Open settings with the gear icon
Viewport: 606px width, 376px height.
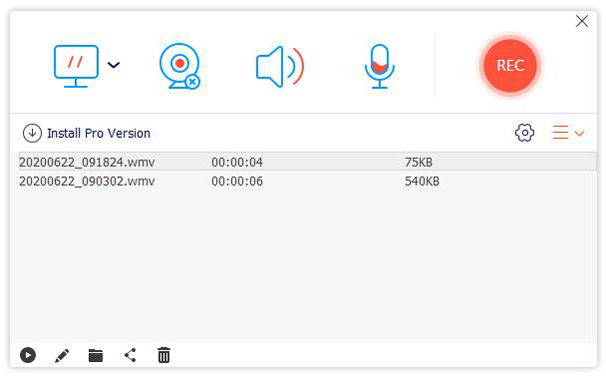click(x=524, y=133)
